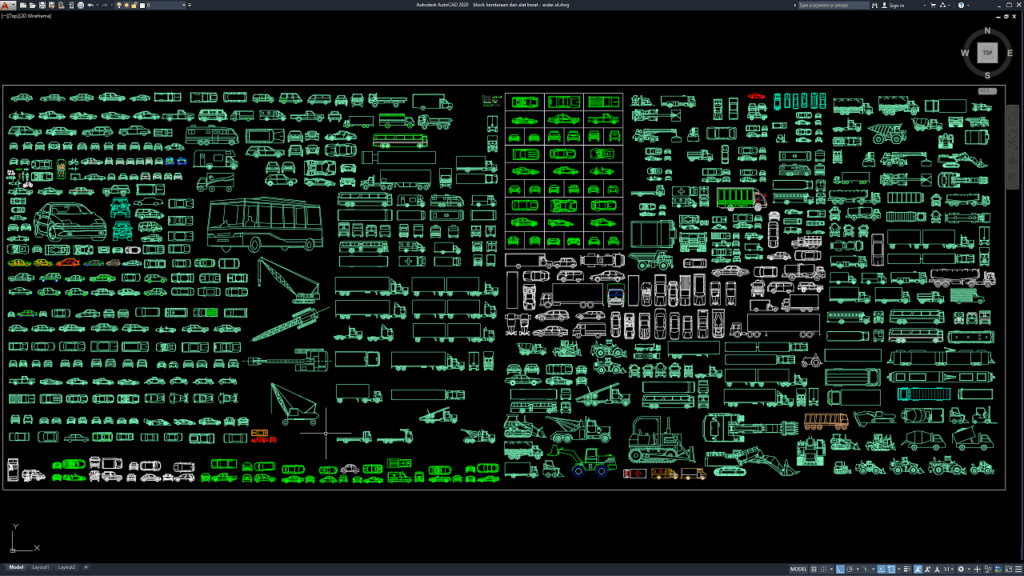Image resolution: width=1024 pixels, height=576 pixels.
Task: Open the workspace switching gear dropdown
Action: (x=961, y=568)
